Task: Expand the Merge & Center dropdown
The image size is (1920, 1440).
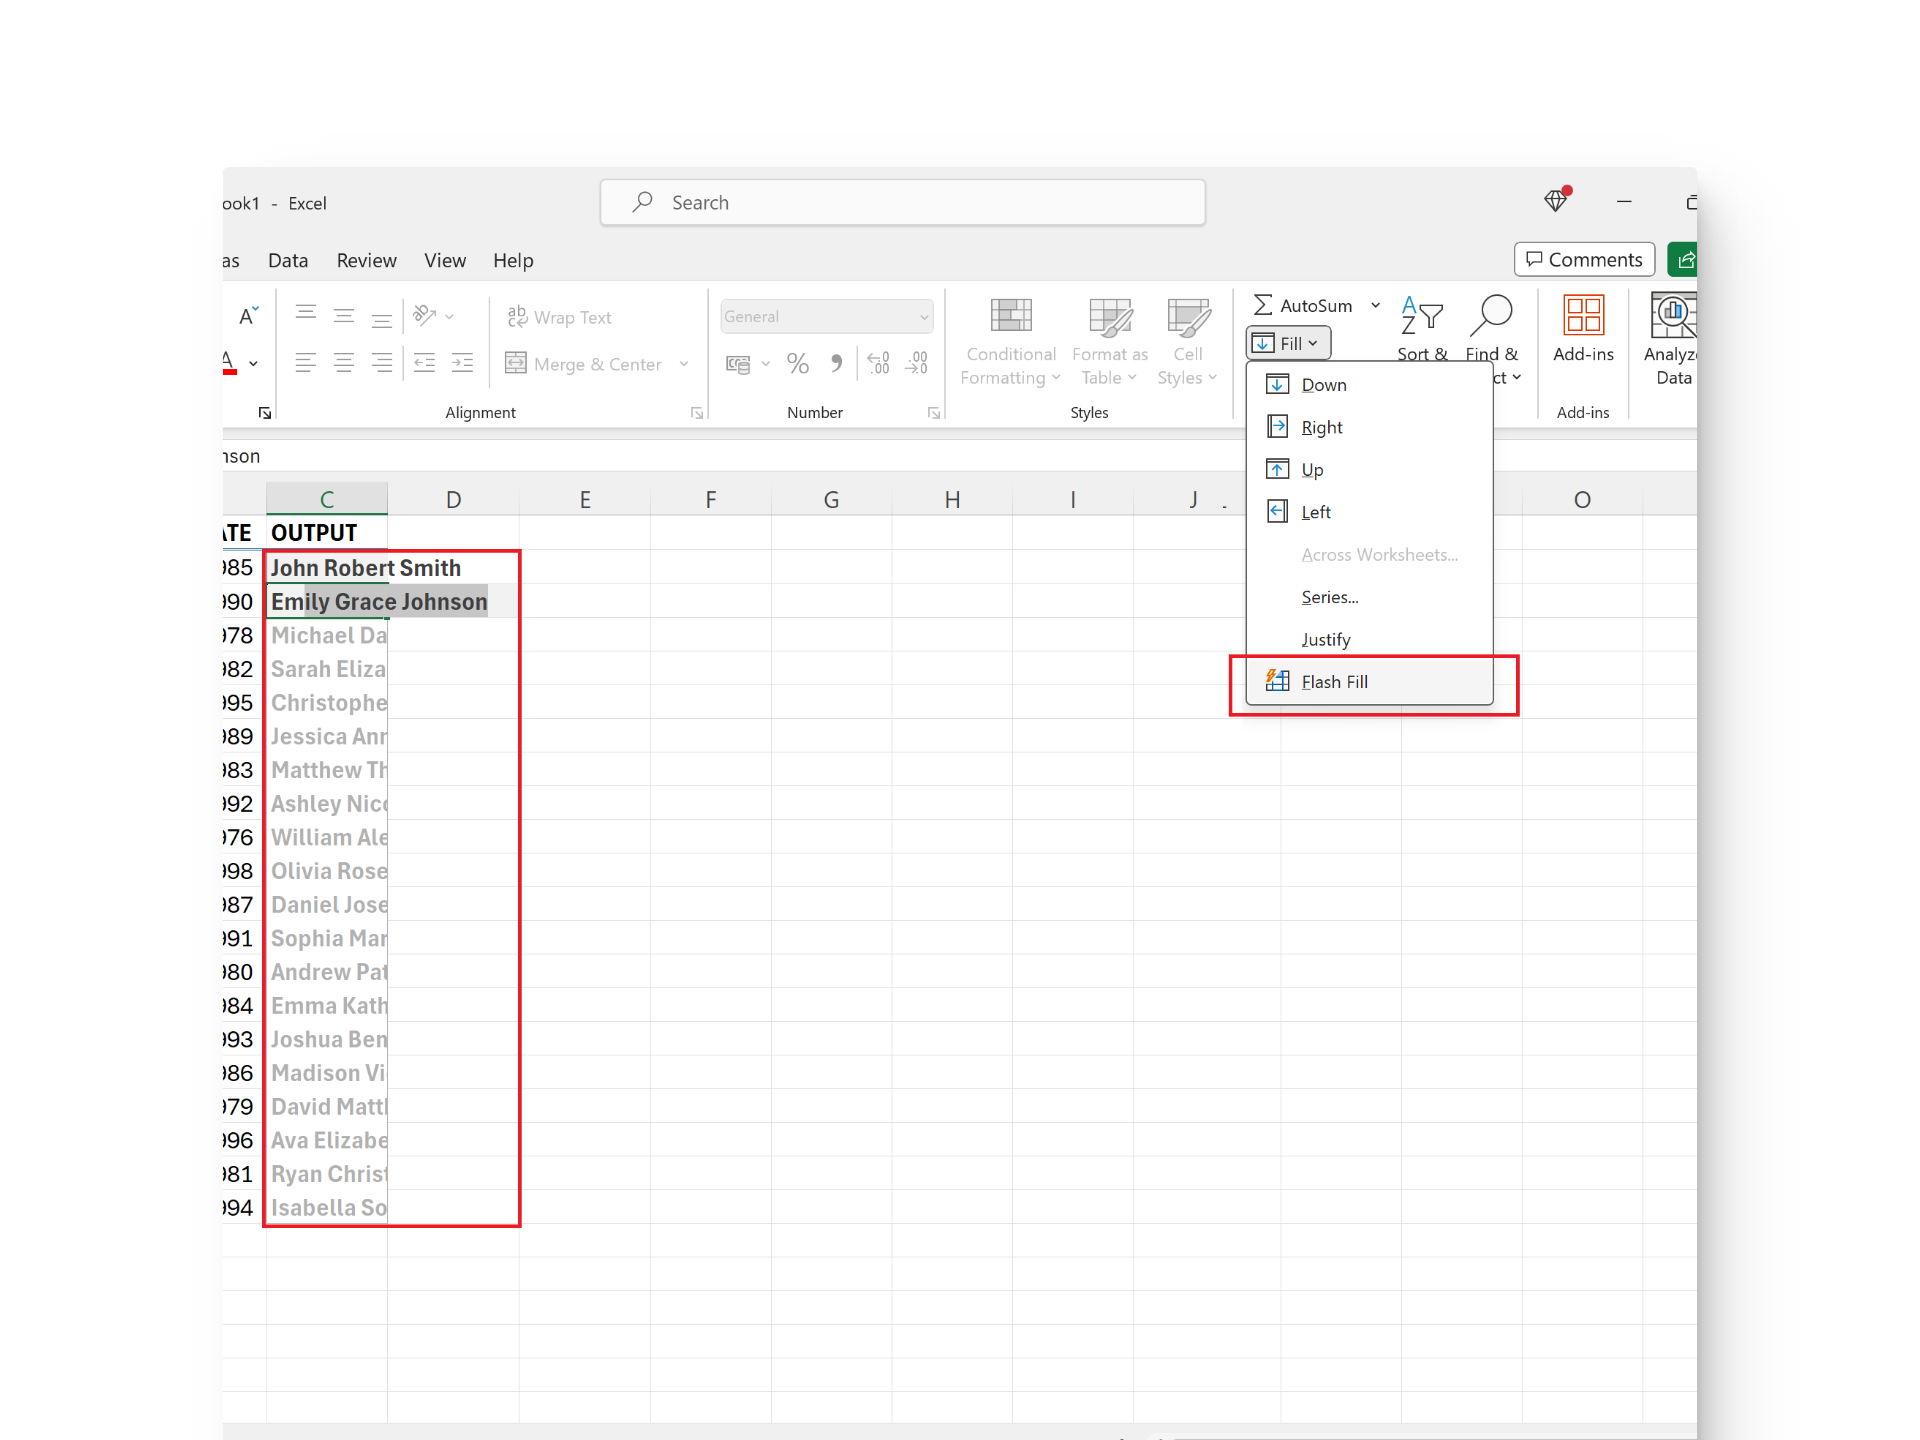Action: coord(685,363)
